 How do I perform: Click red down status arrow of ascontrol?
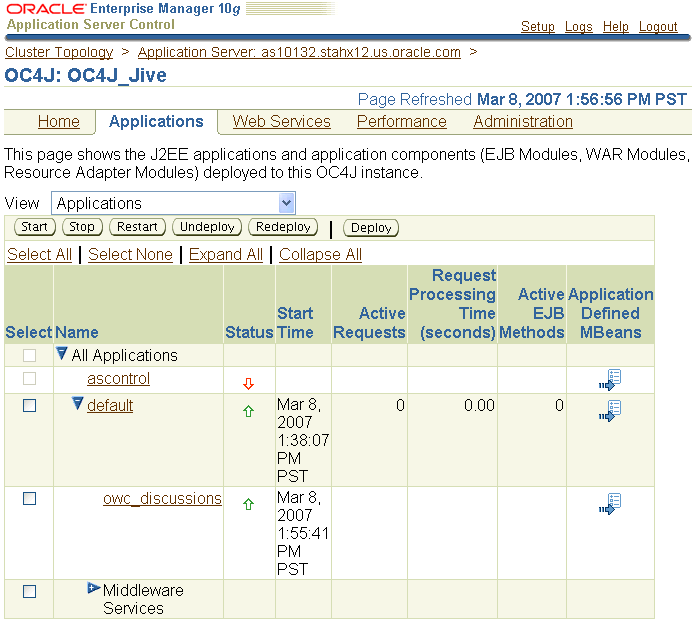tap(248, 384)
